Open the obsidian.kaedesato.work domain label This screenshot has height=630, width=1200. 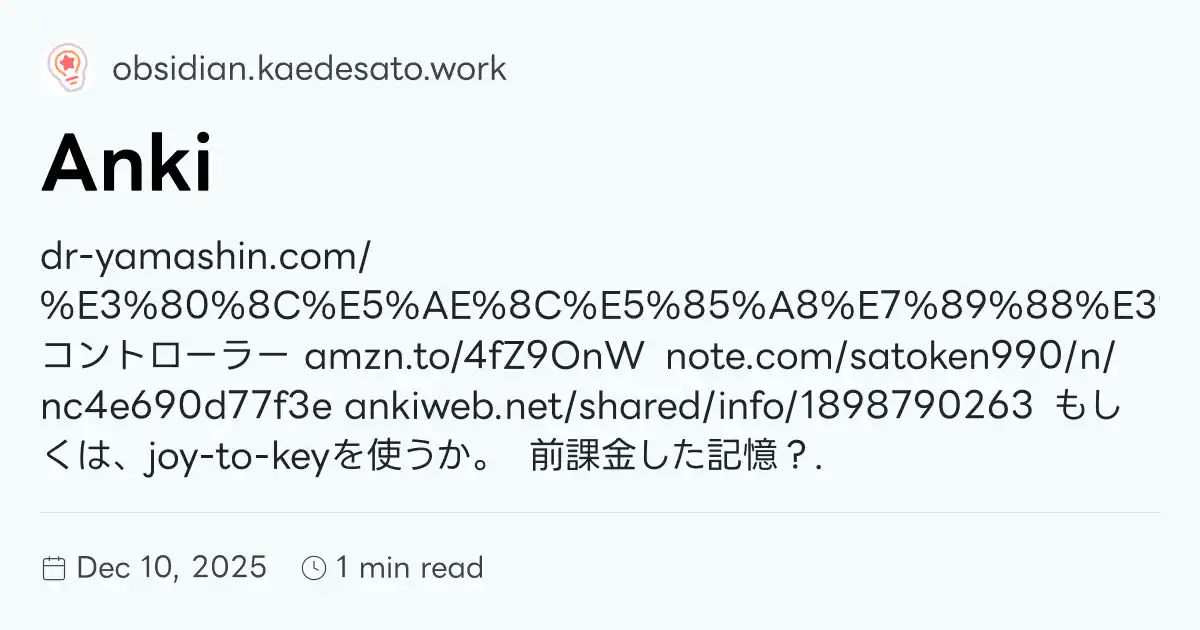click(x=309, y=69)
